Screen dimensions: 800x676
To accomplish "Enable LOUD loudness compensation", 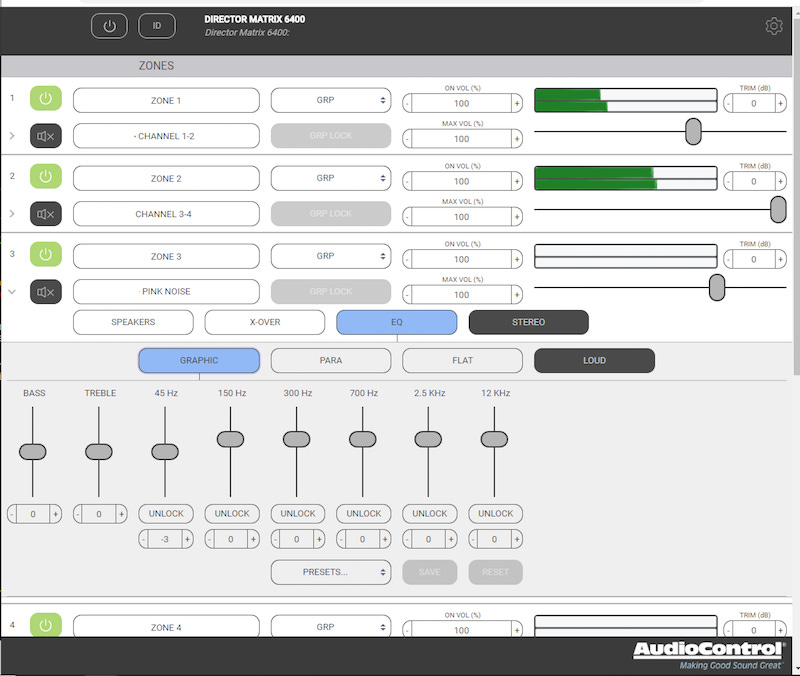I will click(x=594, y=360).
